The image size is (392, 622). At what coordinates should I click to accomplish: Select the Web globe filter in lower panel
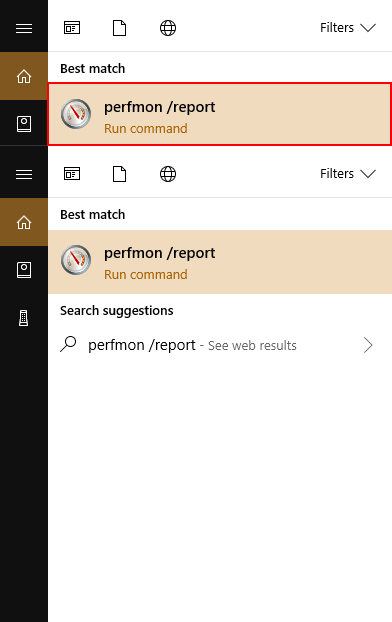[168, 174]
